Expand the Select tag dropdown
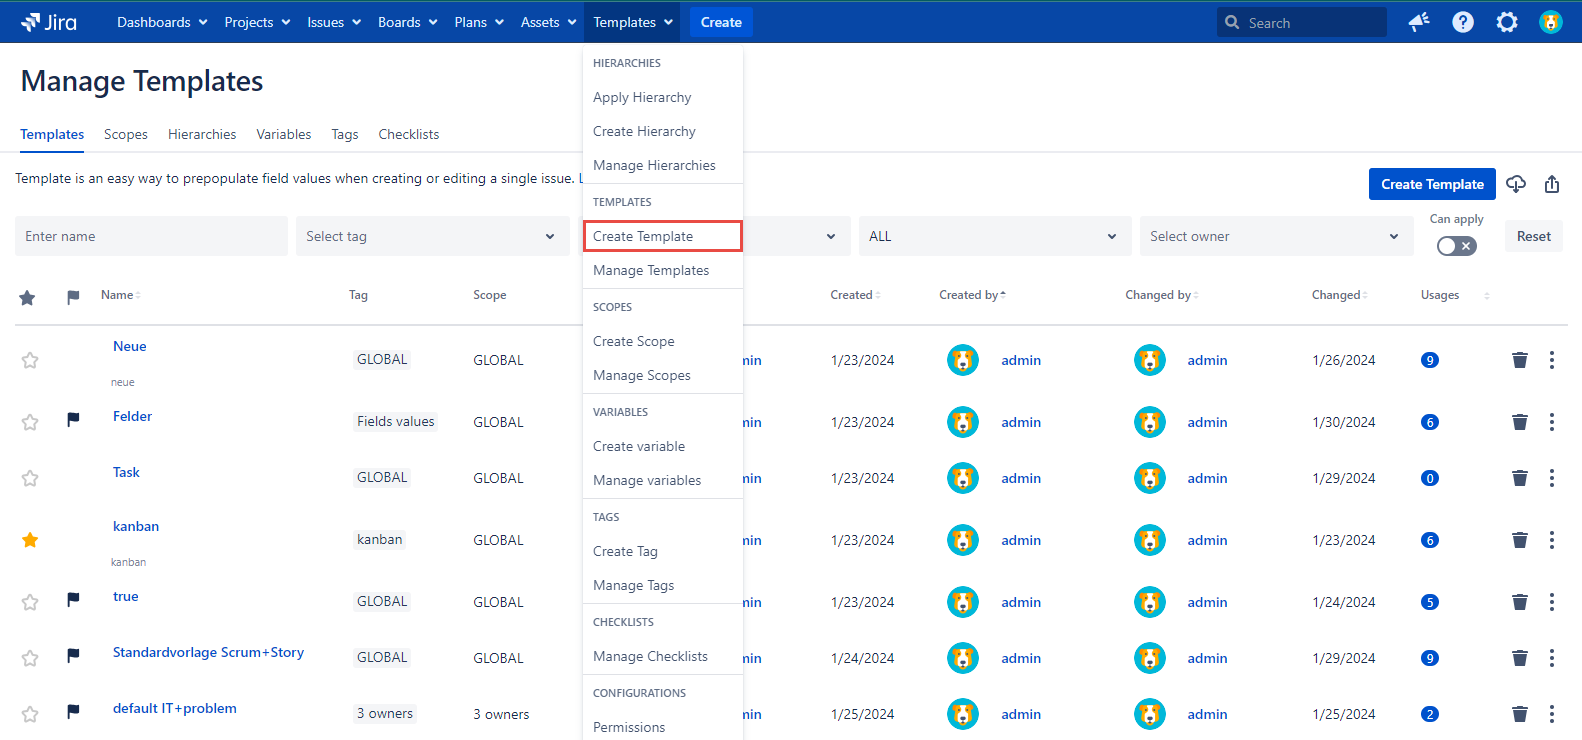 [432, 236]
